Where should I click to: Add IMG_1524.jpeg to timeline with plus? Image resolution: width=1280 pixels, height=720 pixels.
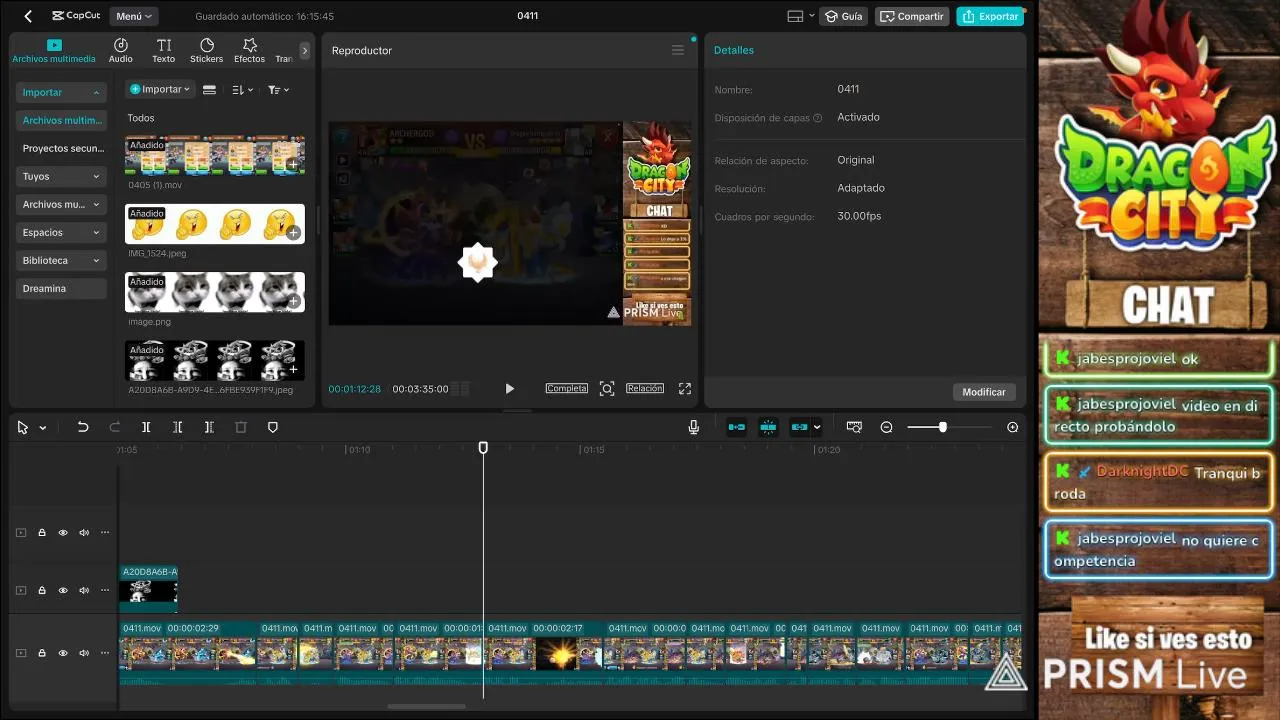pyautogui.click(x=293, y=233)
